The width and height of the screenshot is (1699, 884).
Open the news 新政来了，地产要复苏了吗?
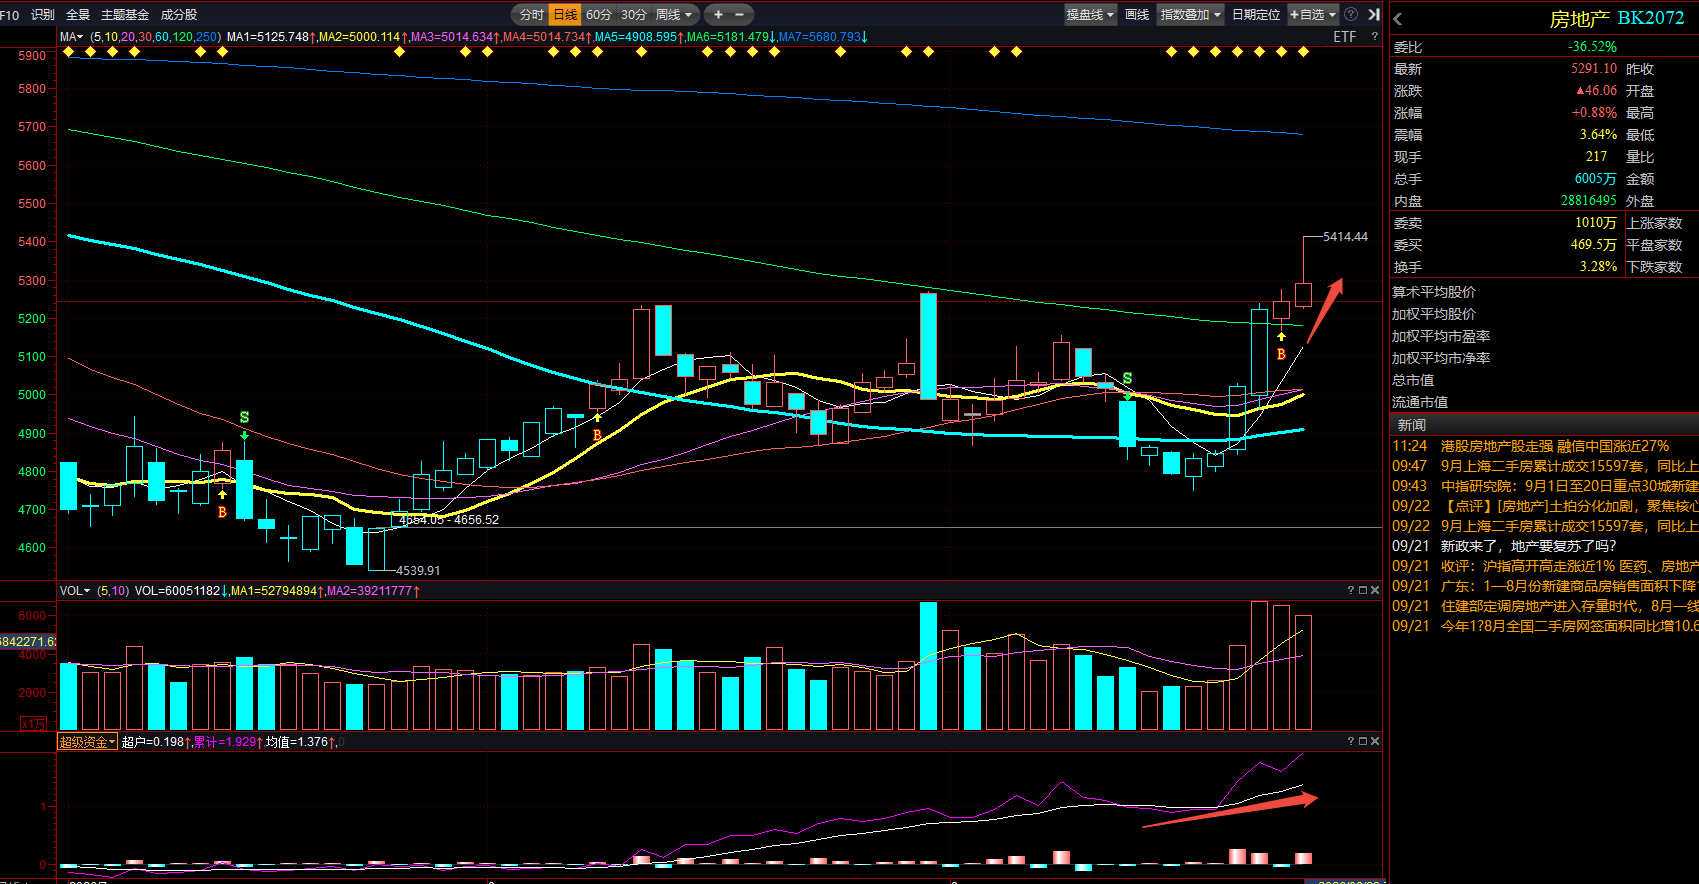click(x=1528, y=546)
